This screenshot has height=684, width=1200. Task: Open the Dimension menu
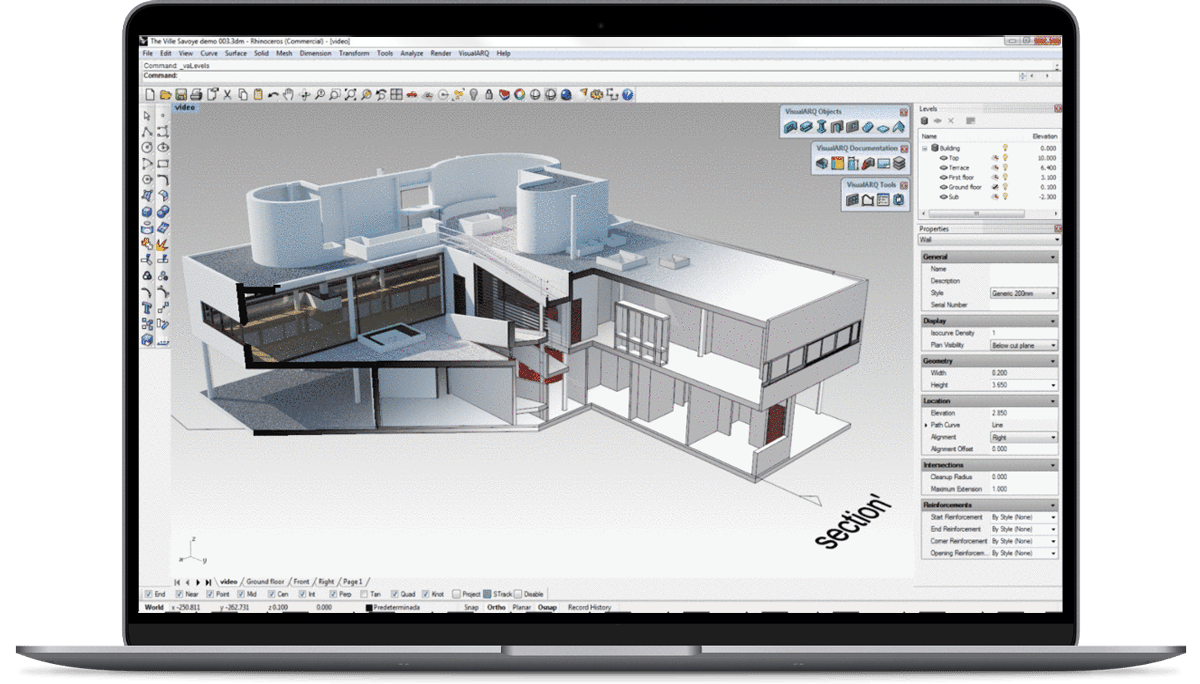pyautogui.click(x=315, y=53)
